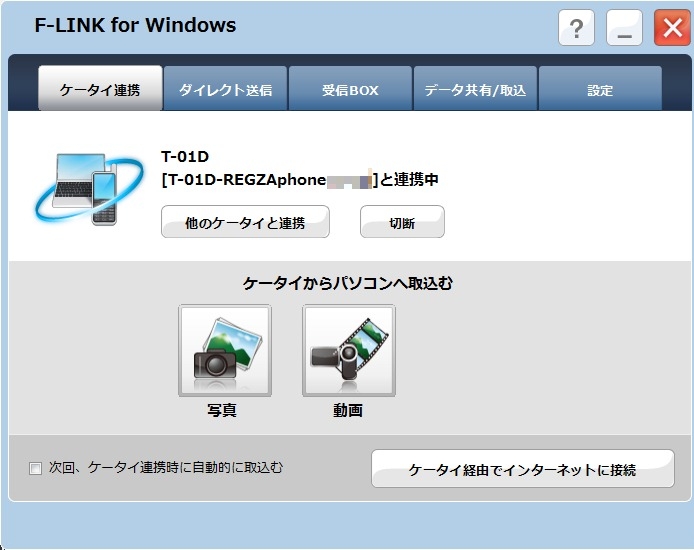694x550 pixels.
Task: Click ケータイ経由でインターネットに接続 button
Action: coord(523,469)
